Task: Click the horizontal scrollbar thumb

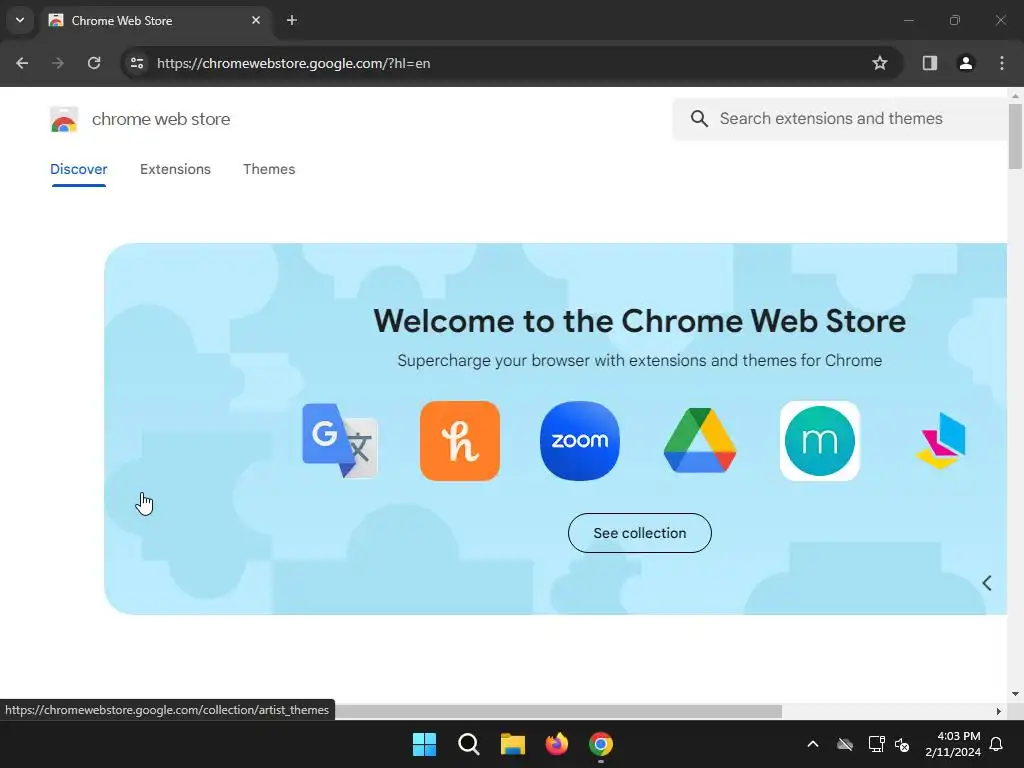Action: 558,711
